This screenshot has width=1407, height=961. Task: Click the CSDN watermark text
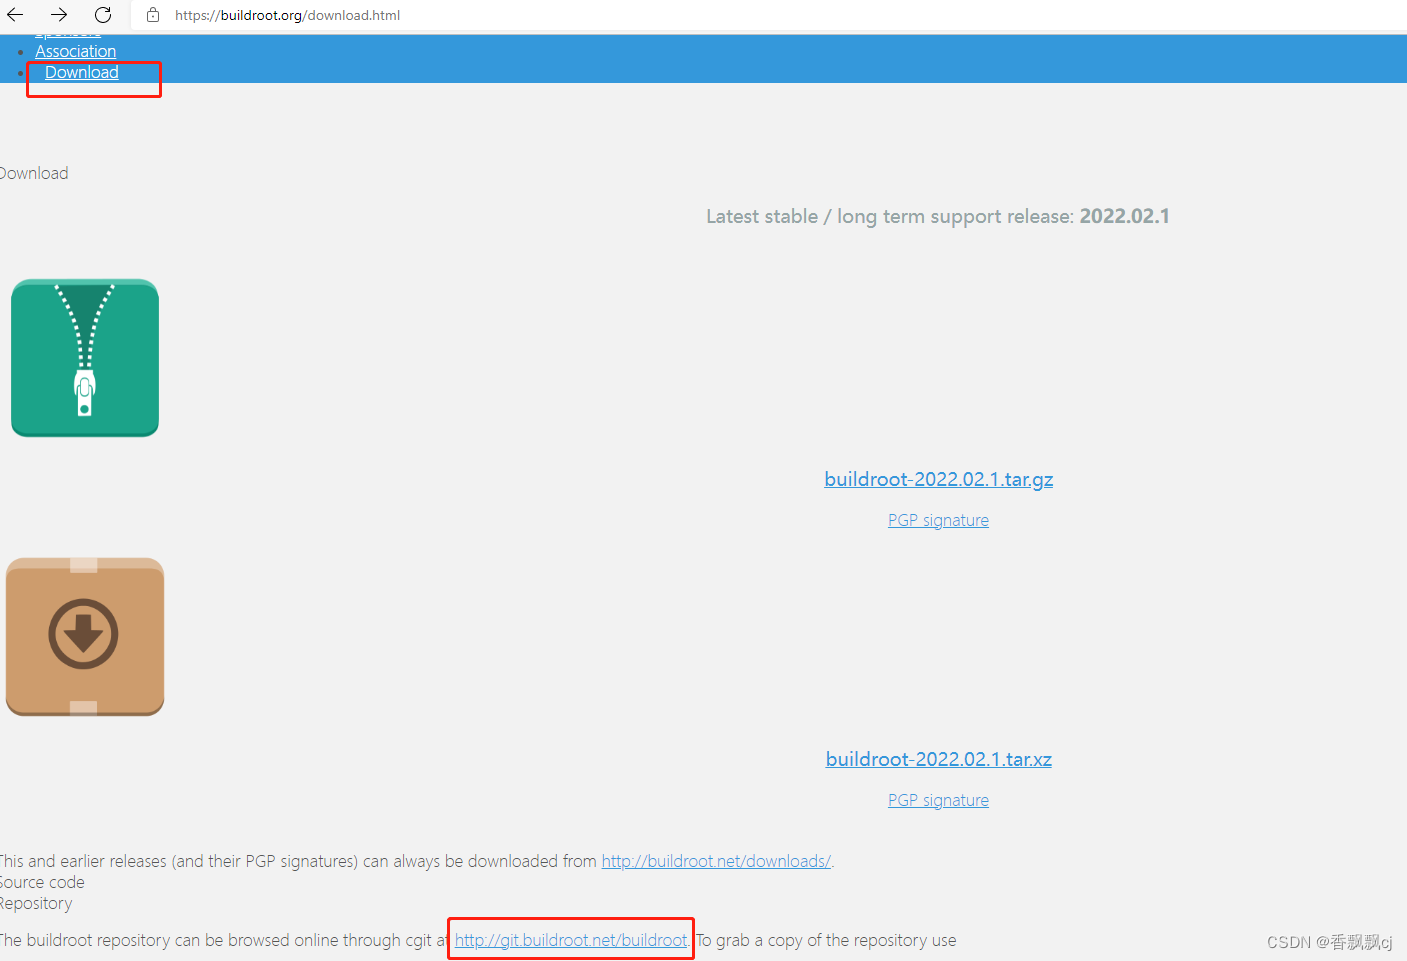click(1328, 941)
